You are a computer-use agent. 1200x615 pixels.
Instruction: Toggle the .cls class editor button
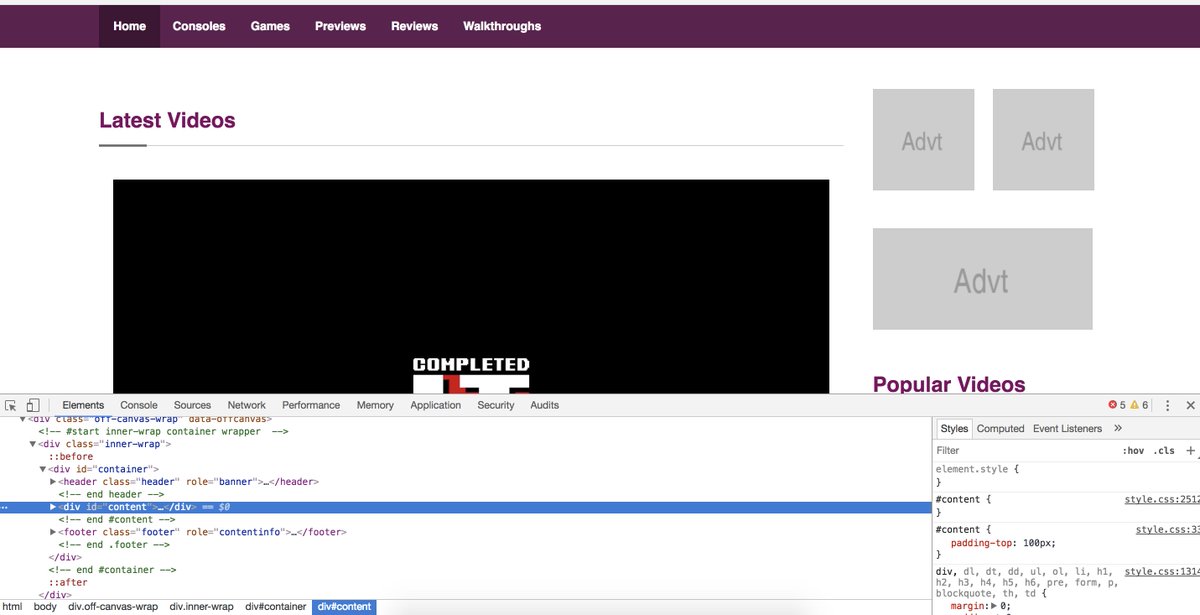(x=1164, y=451)
